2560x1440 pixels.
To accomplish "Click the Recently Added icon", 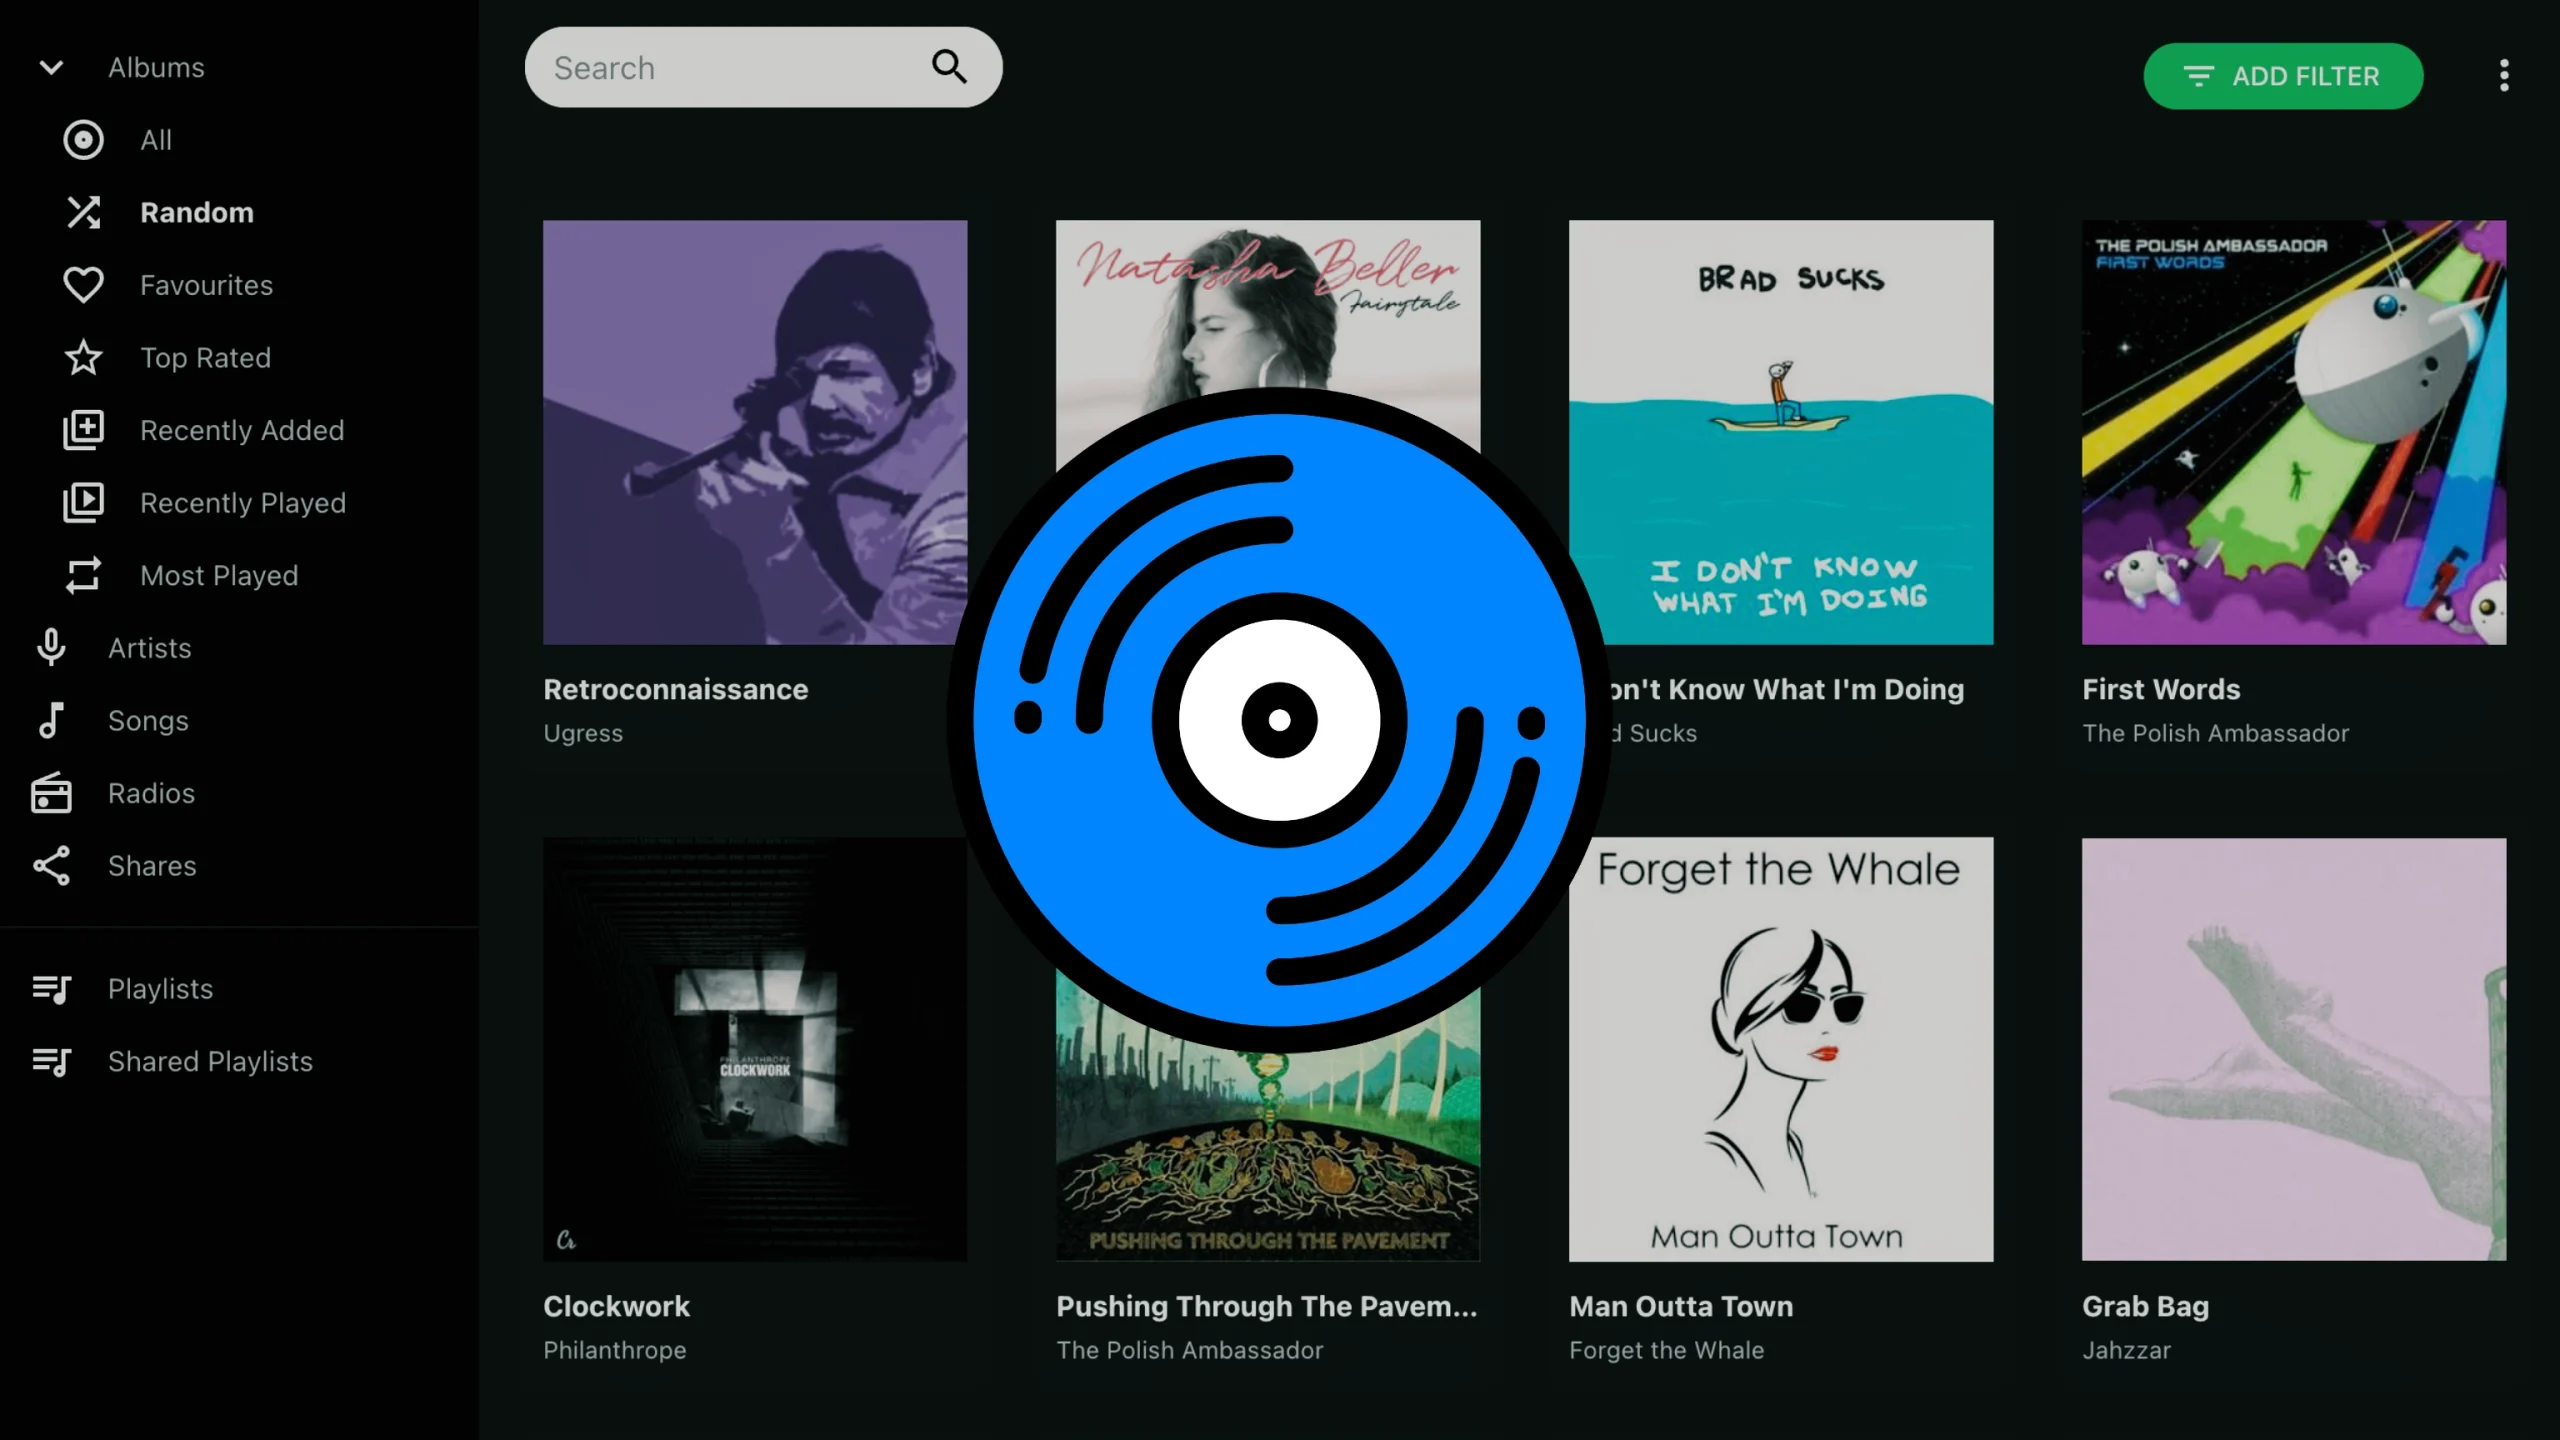I will (83, 431).
